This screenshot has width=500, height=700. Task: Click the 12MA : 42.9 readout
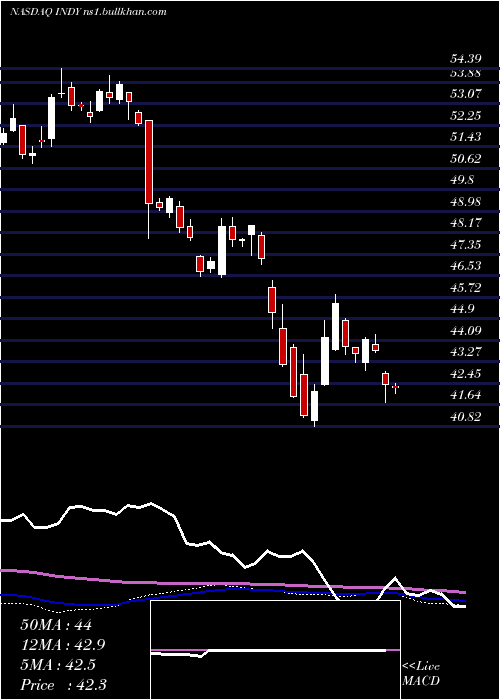[x=63, y=645]
